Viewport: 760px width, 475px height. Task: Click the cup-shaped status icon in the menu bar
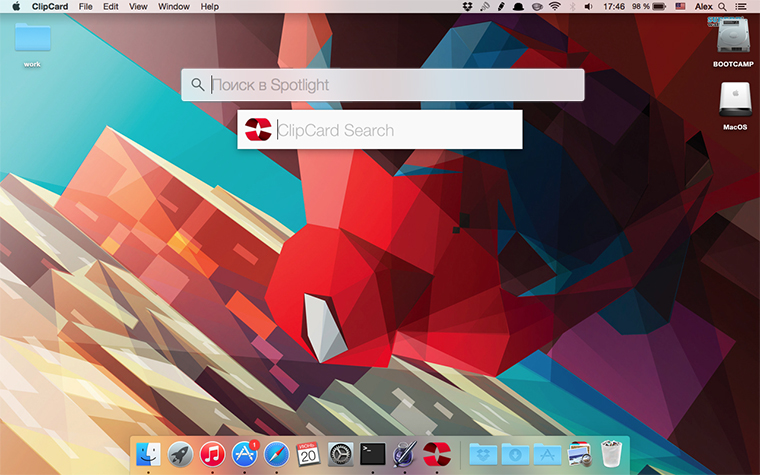537,6
